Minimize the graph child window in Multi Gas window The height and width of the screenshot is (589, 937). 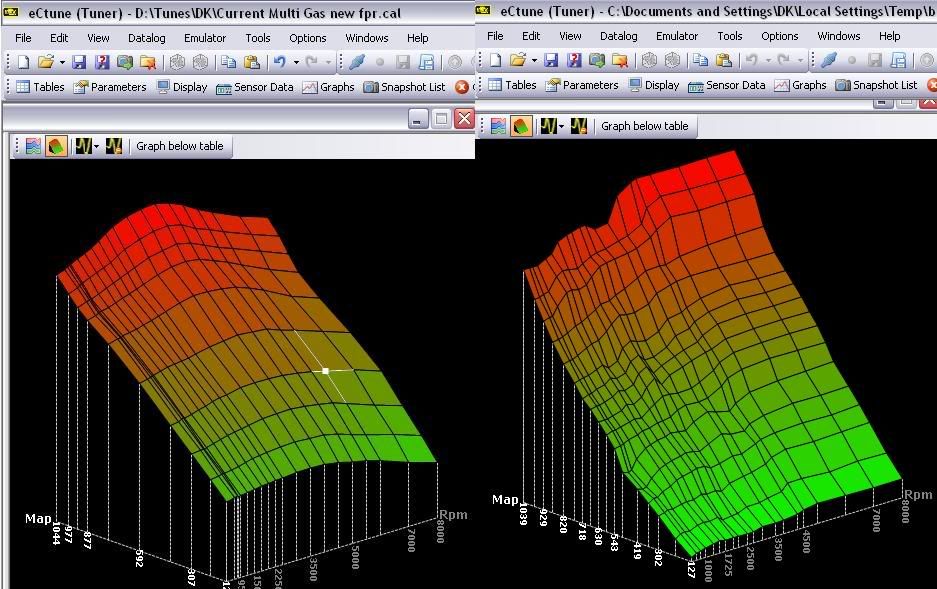pos(418,119)
